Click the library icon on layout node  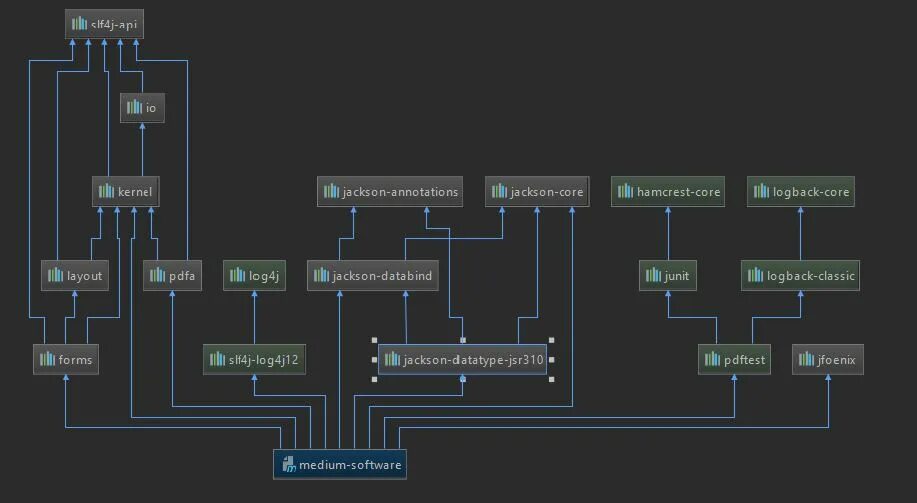pos(56,275)
